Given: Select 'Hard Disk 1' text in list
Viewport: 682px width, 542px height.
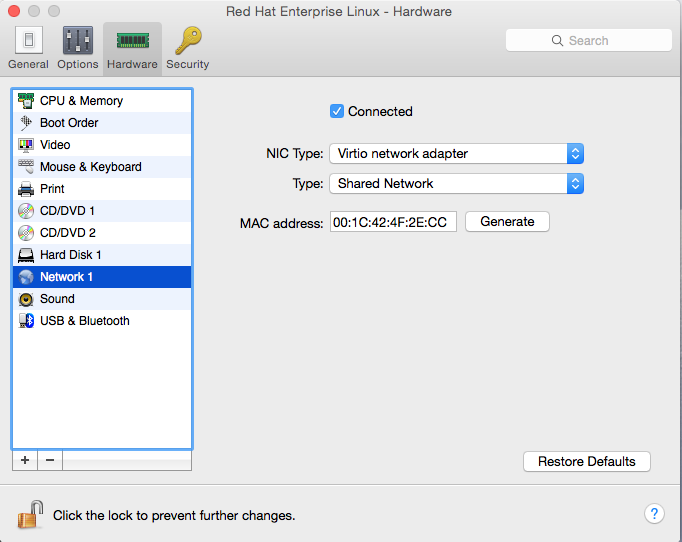Looking at the screenshot, I should pos(70,255).
